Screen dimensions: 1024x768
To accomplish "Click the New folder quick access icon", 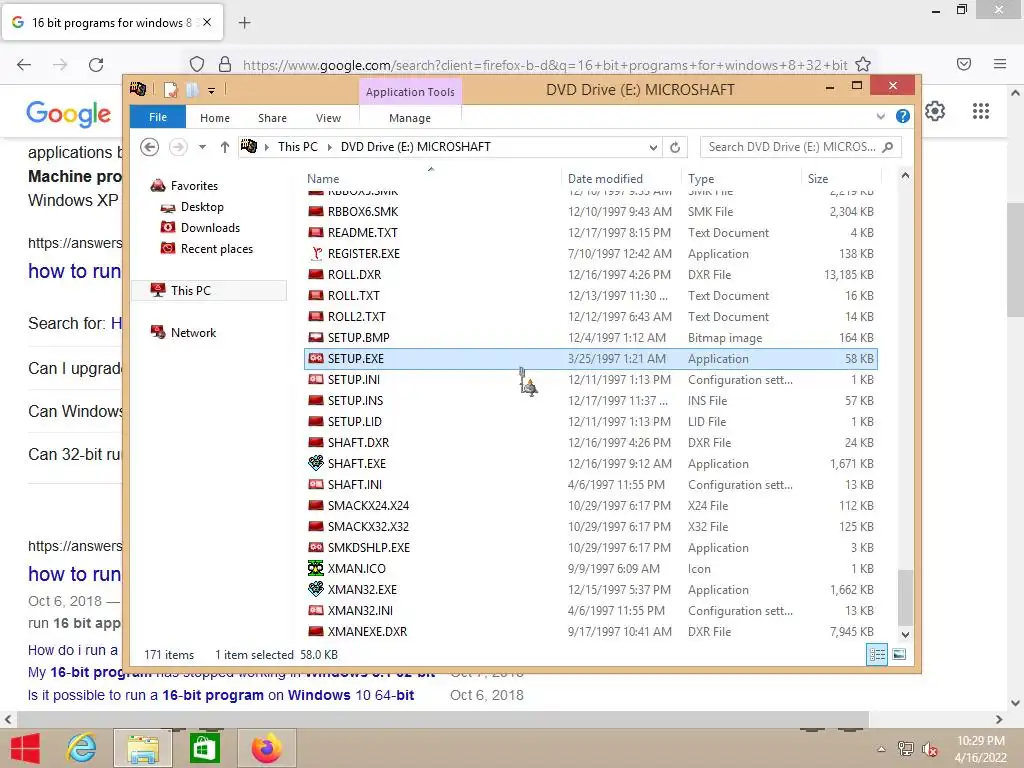I will [x=192, y=90].
